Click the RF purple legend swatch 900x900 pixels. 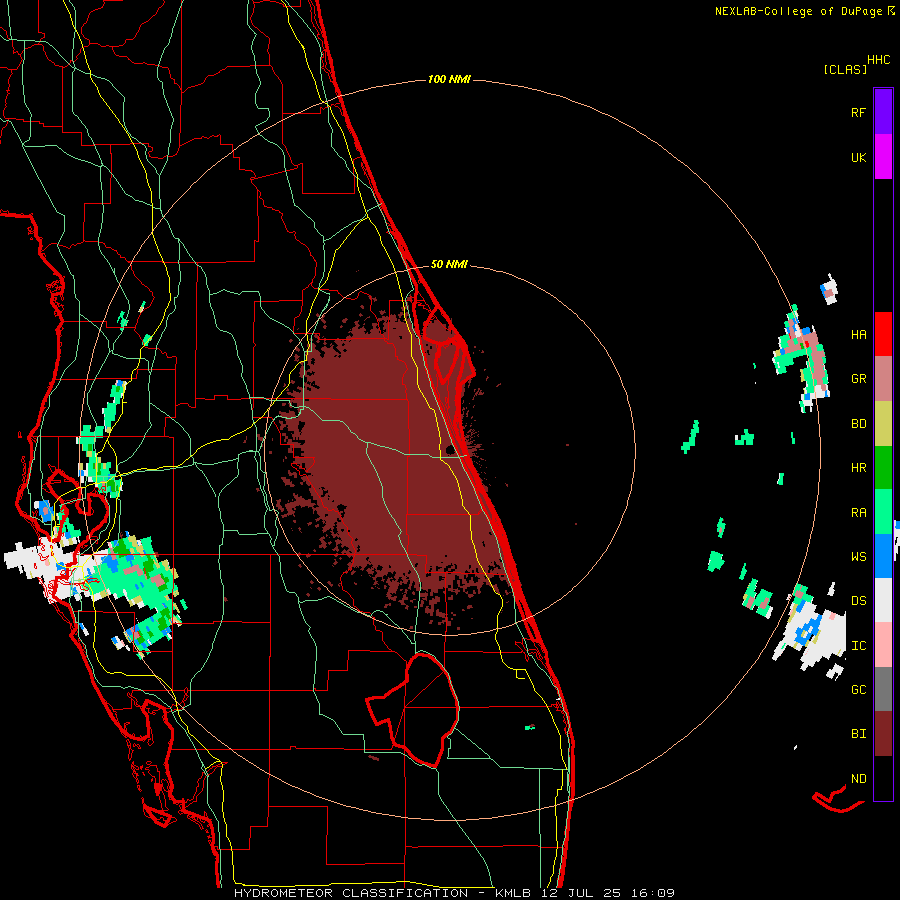[883, 112]
